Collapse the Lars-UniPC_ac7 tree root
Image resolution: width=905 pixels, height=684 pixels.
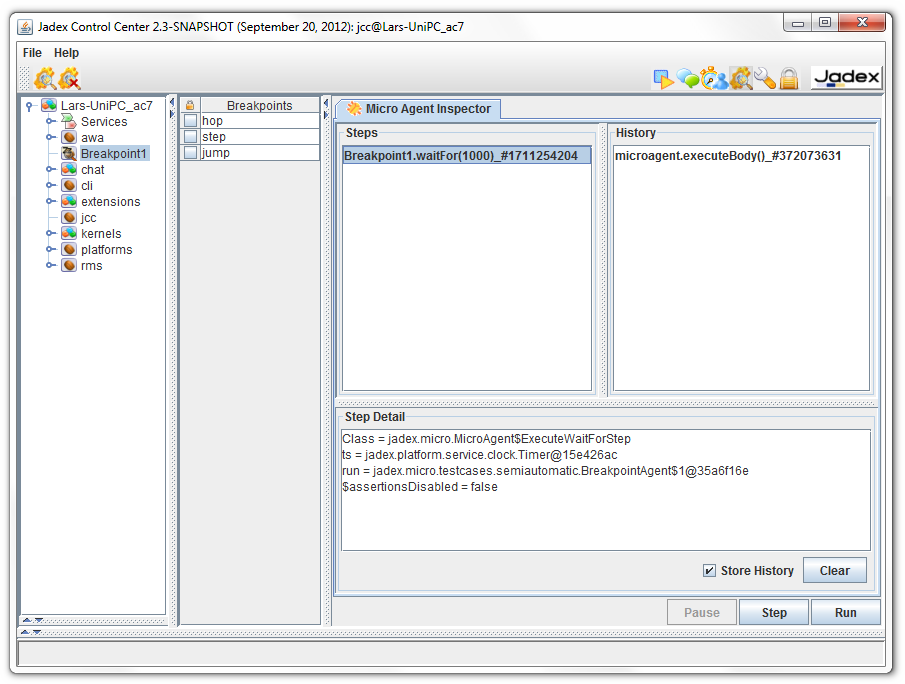[x=29, y=105]
